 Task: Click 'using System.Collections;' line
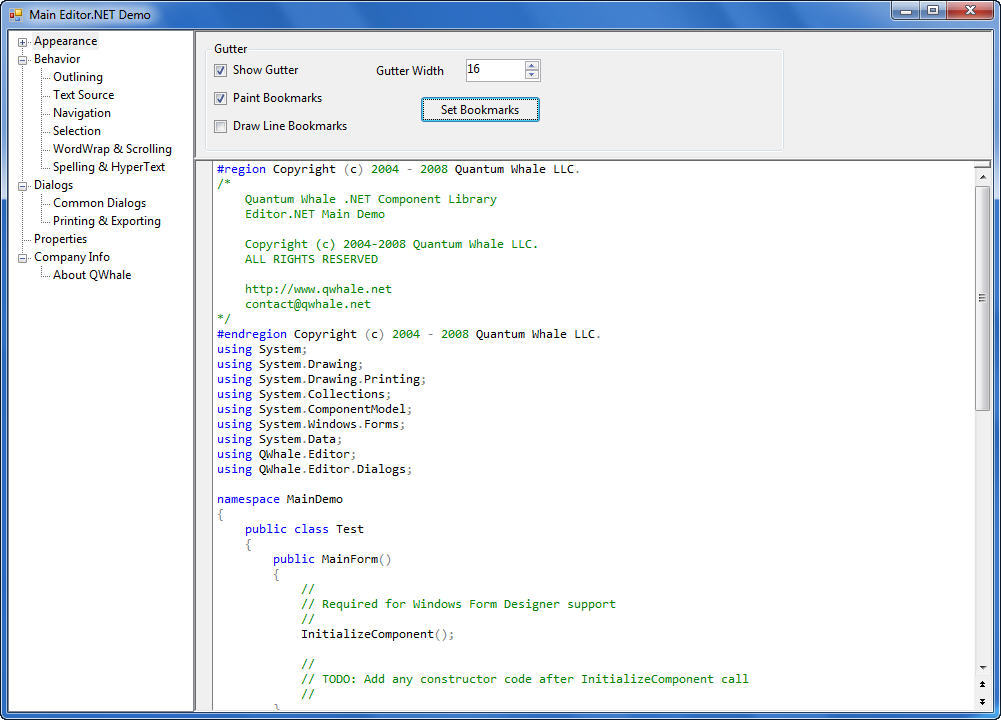click(304, 394)
